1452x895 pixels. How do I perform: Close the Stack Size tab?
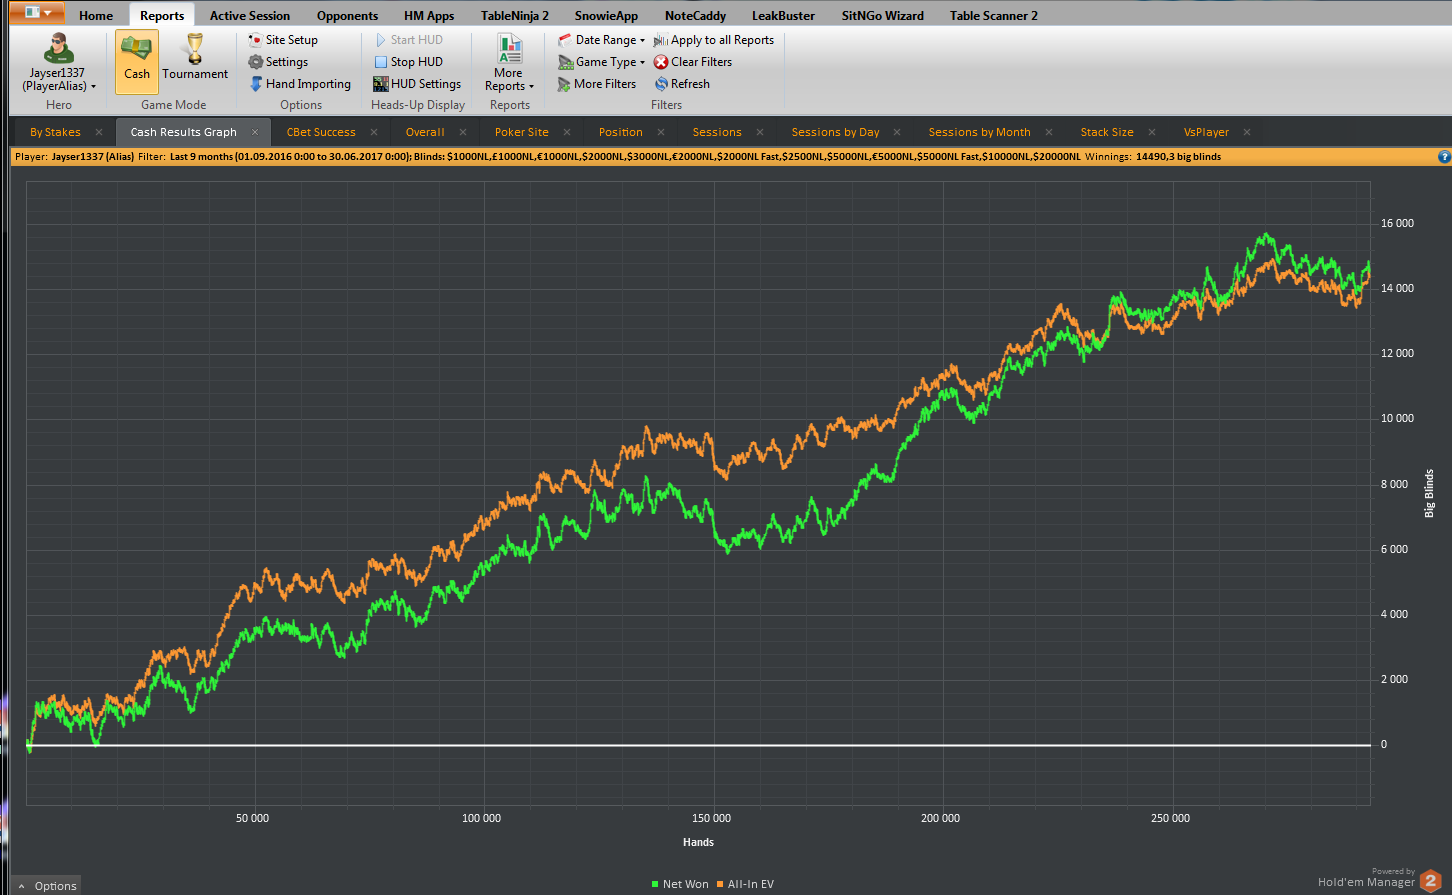click(1152, 132)
